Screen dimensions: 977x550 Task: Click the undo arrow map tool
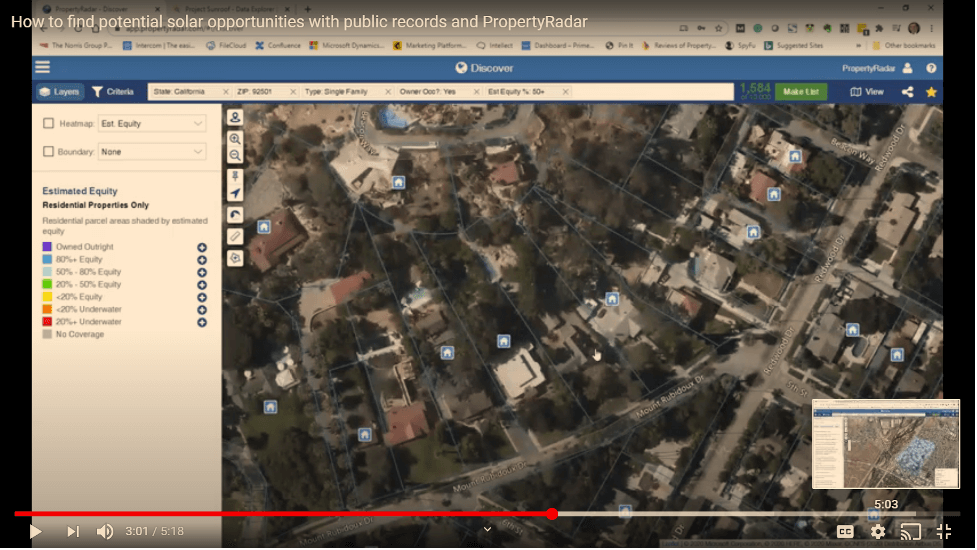(x=235, y=215)
